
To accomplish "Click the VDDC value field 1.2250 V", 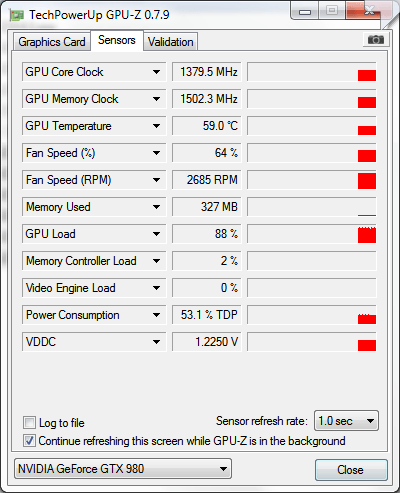I will pos(206,342).
